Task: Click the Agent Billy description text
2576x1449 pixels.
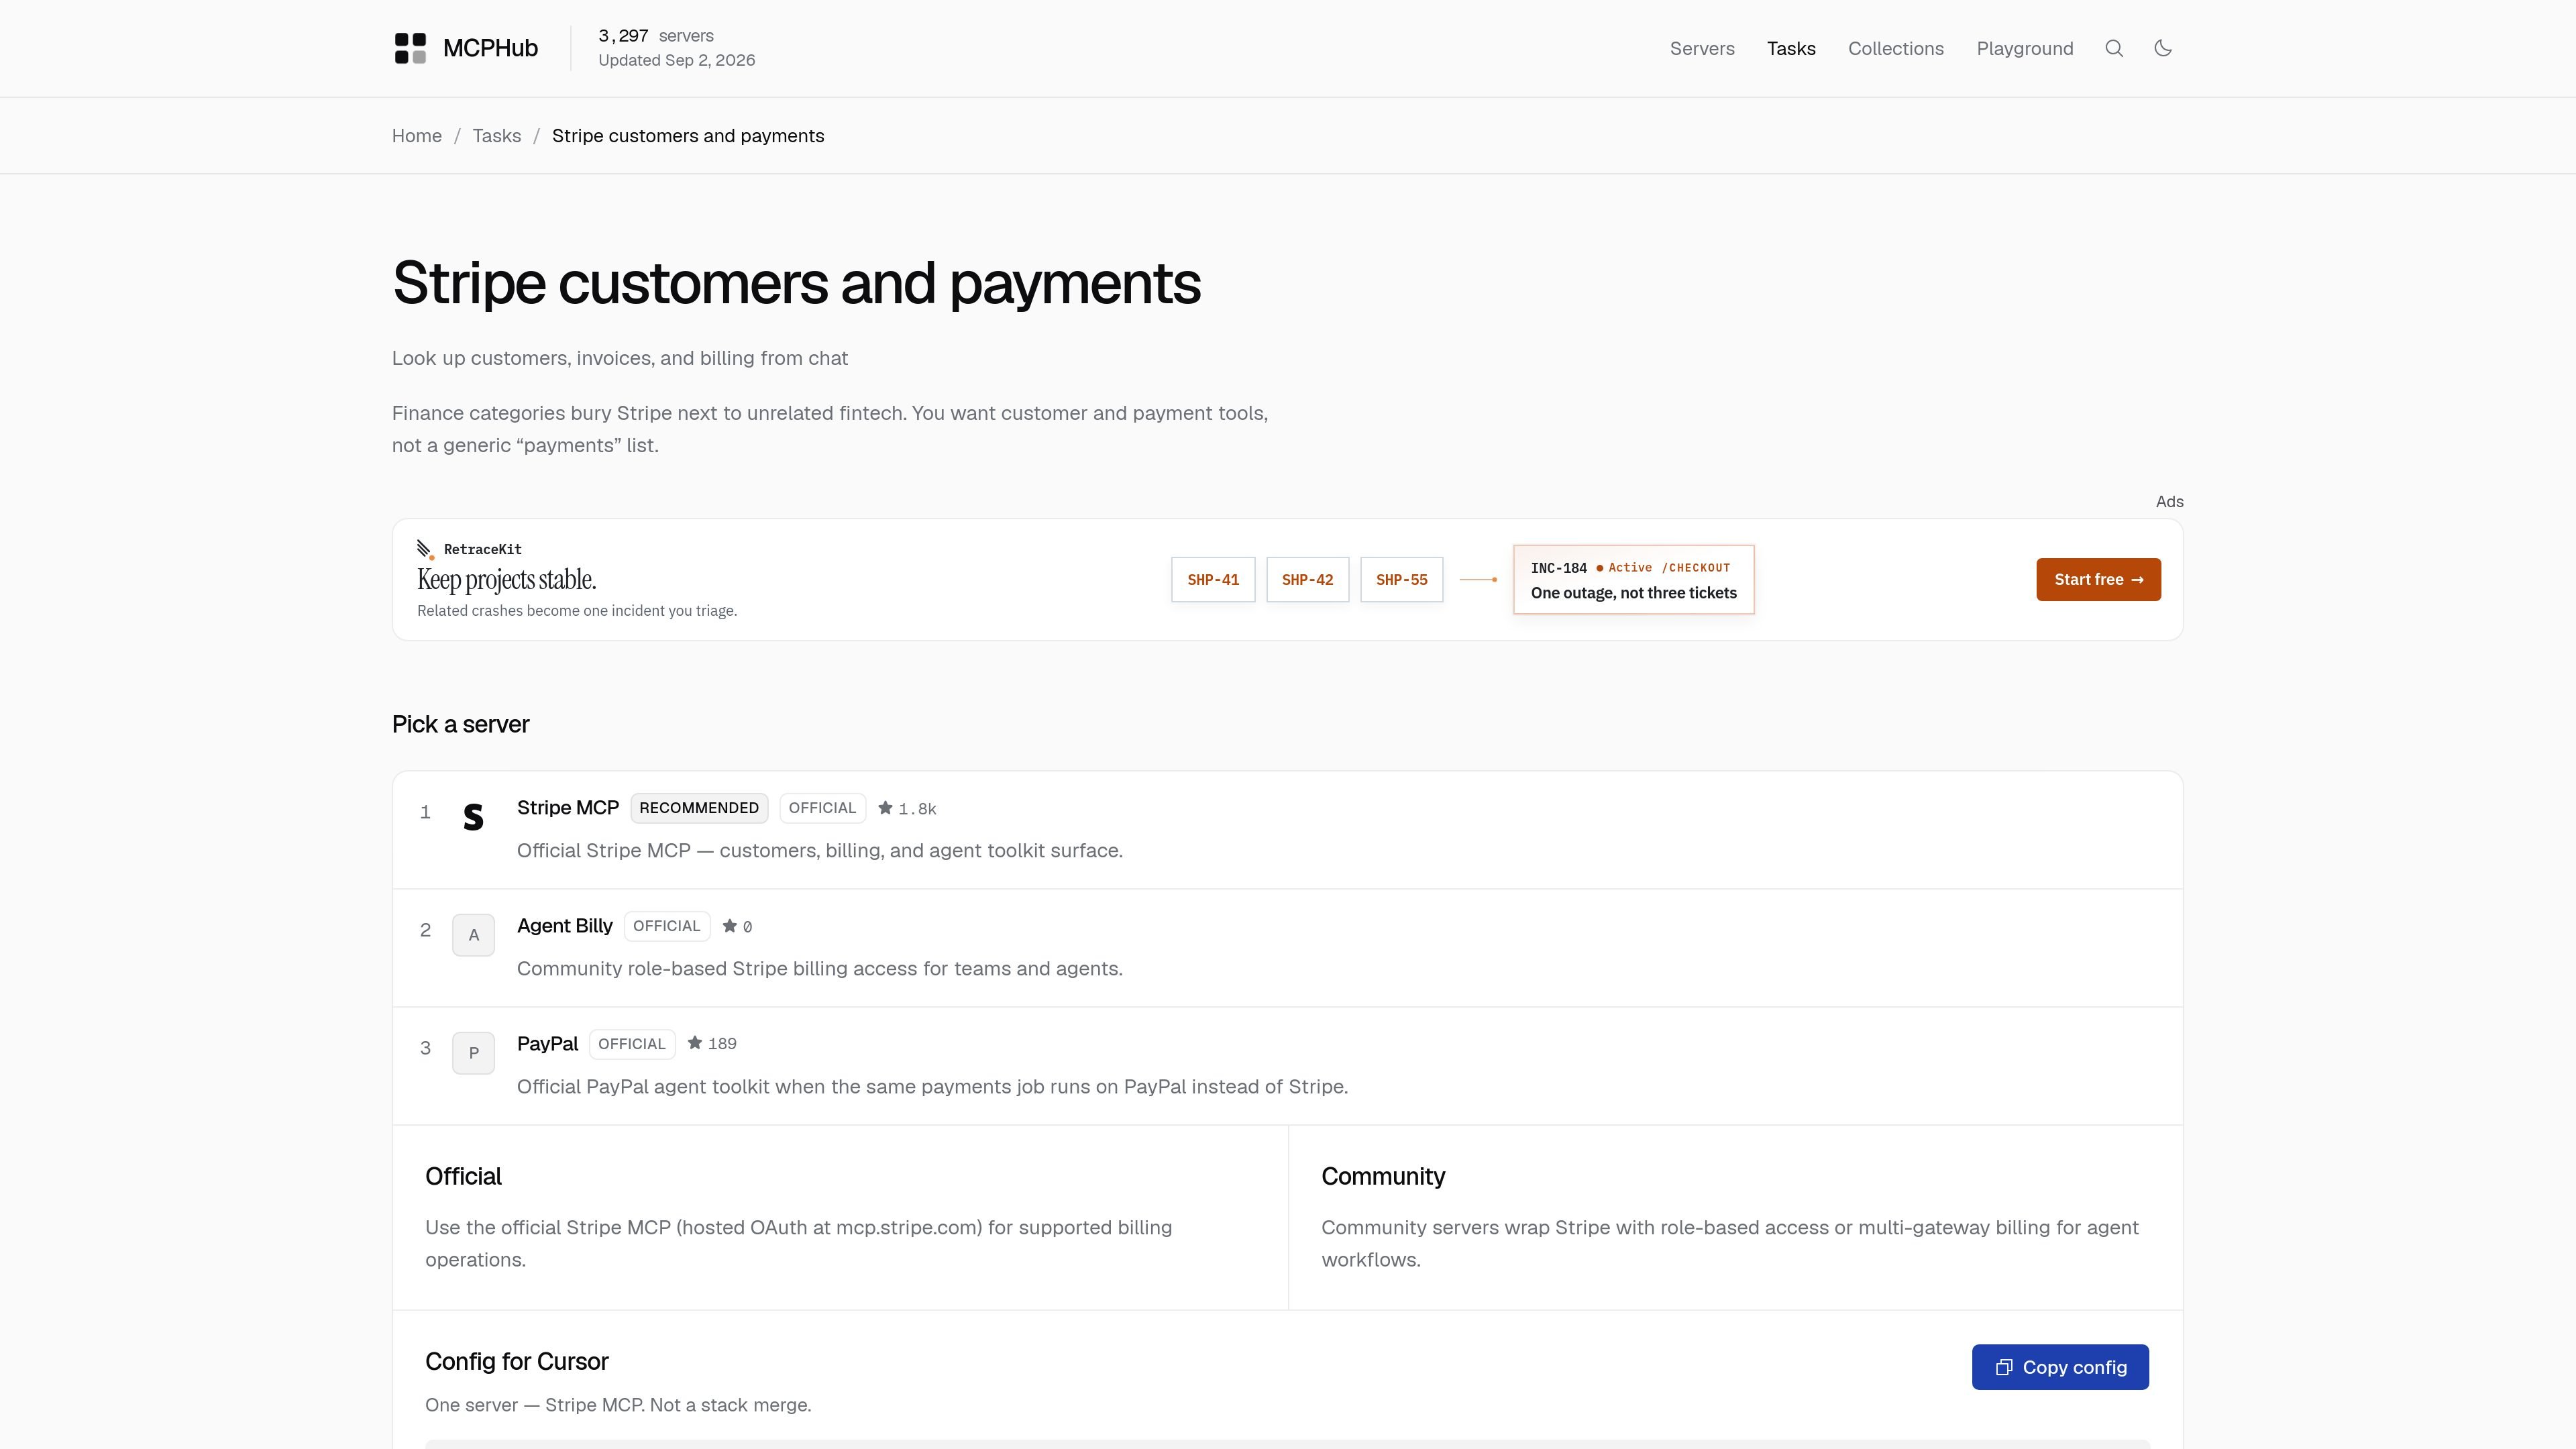Action: [820, 969]
